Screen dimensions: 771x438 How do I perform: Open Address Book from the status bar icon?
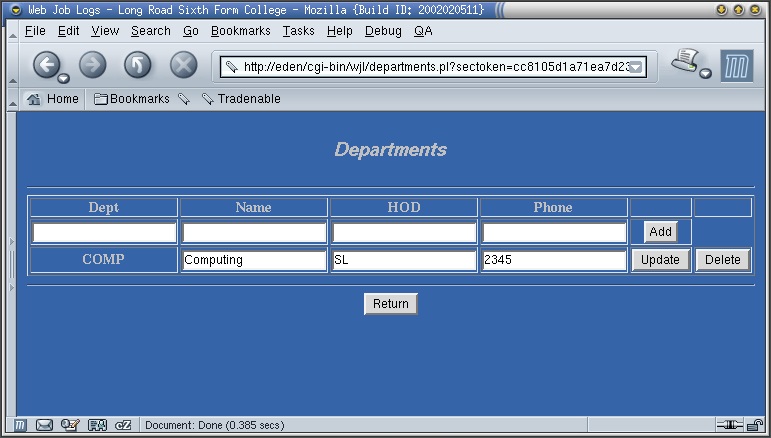click(x=97, y=425)
